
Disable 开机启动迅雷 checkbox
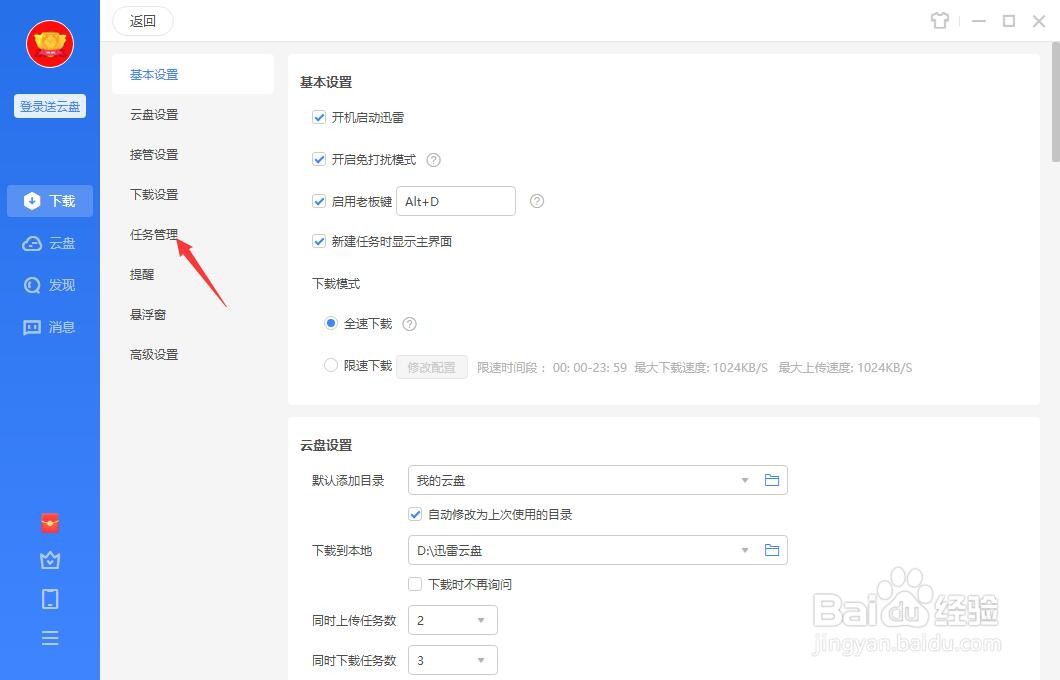(x=319, y=117)
